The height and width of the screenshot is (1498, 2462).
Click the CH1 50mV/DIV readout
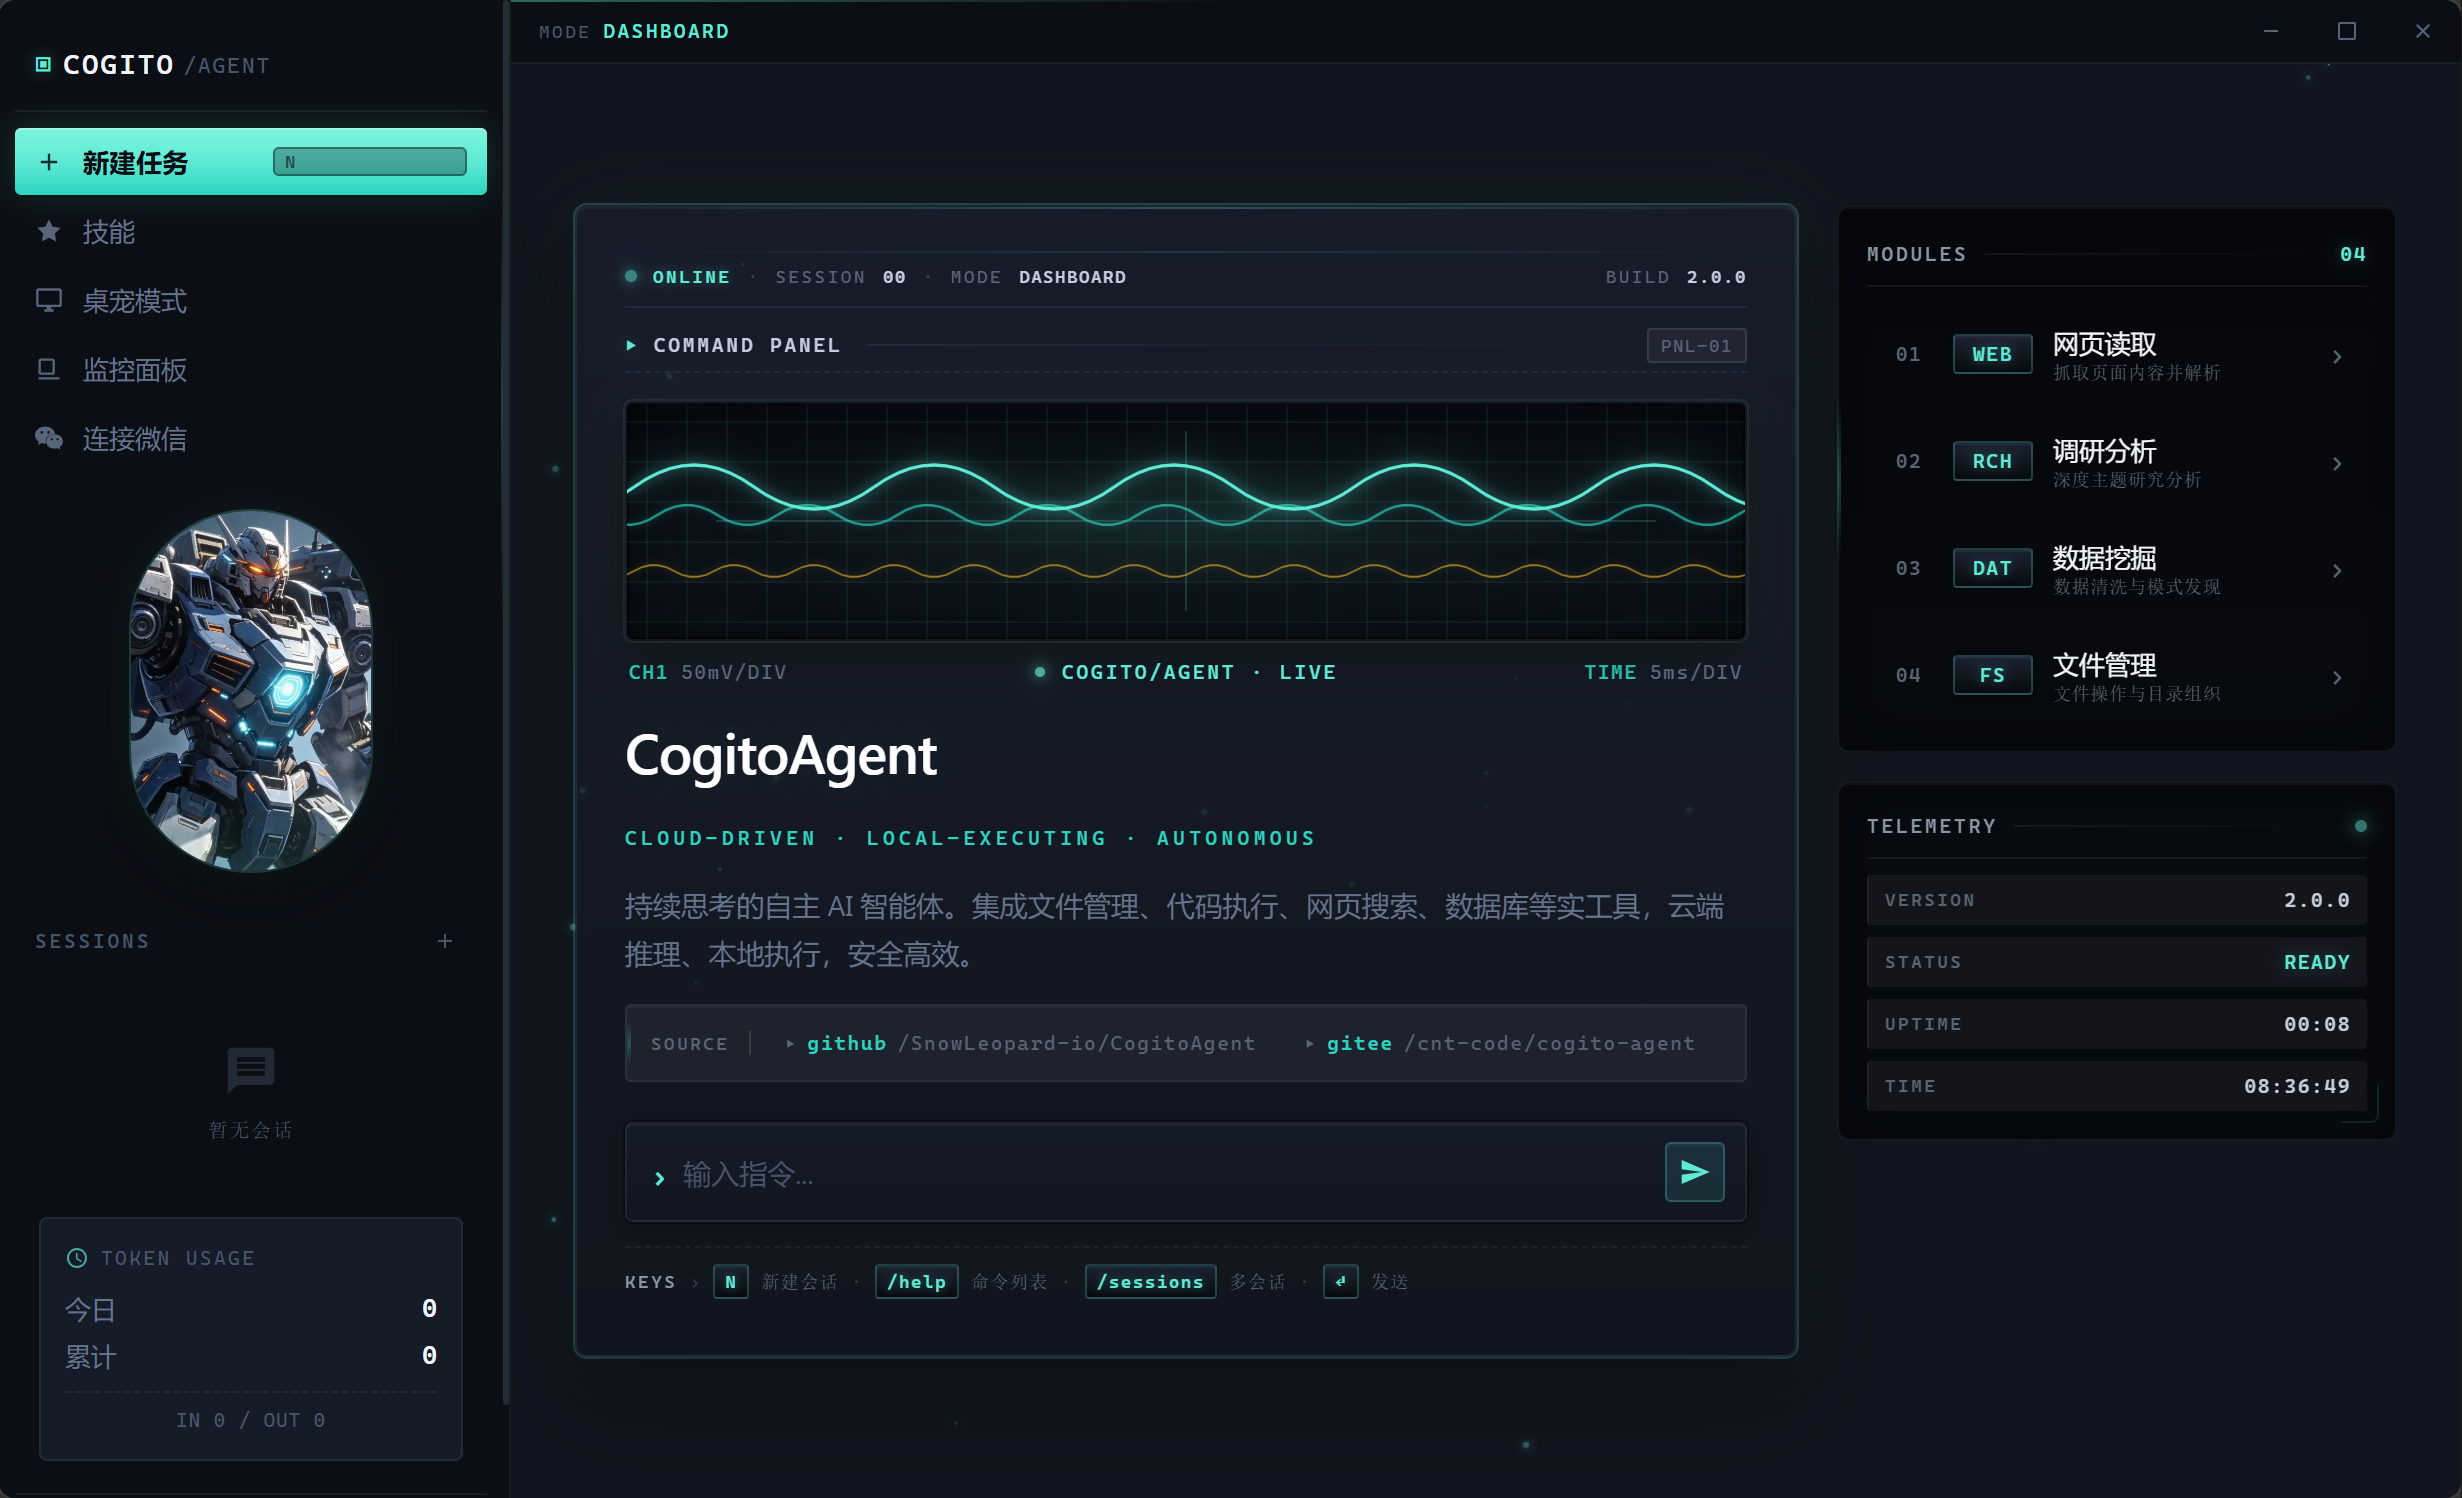click(708, 672)
